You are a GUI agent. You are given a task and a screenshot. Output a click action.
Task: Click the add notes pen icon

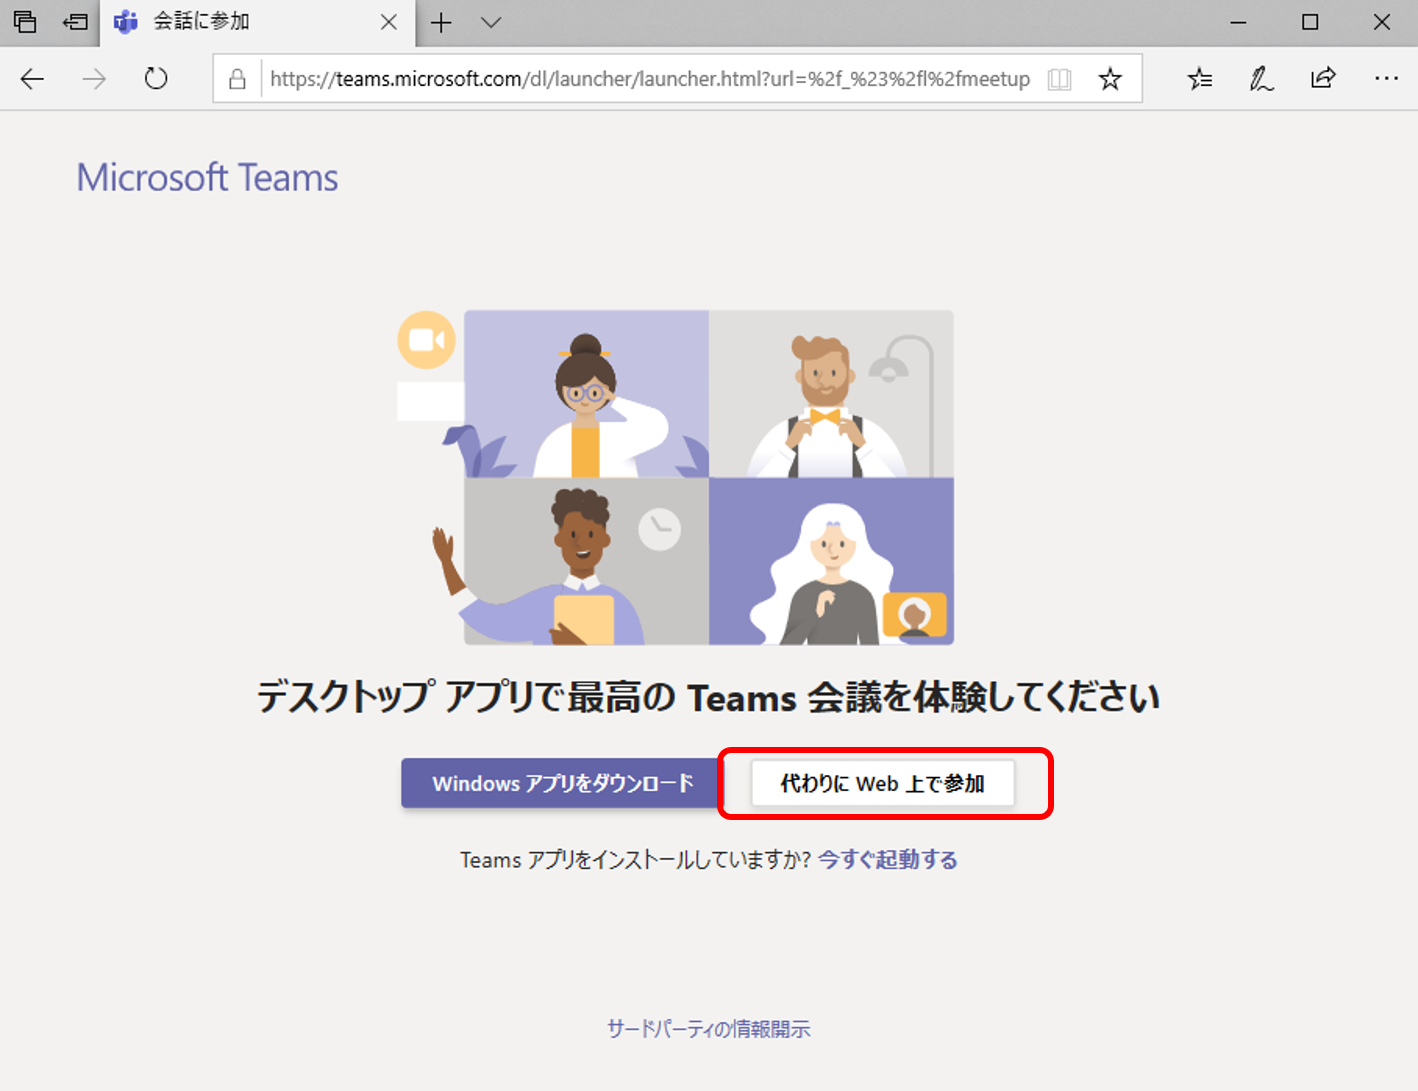1261,79
